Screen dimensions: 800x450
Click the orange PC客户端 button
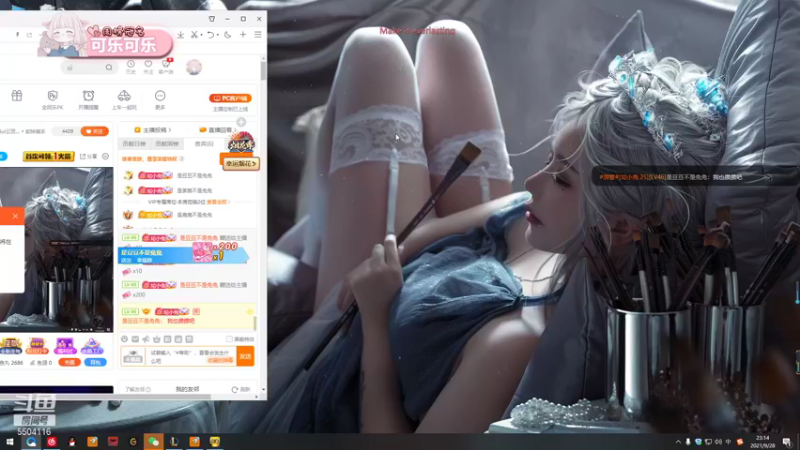(x=230, y=98)
